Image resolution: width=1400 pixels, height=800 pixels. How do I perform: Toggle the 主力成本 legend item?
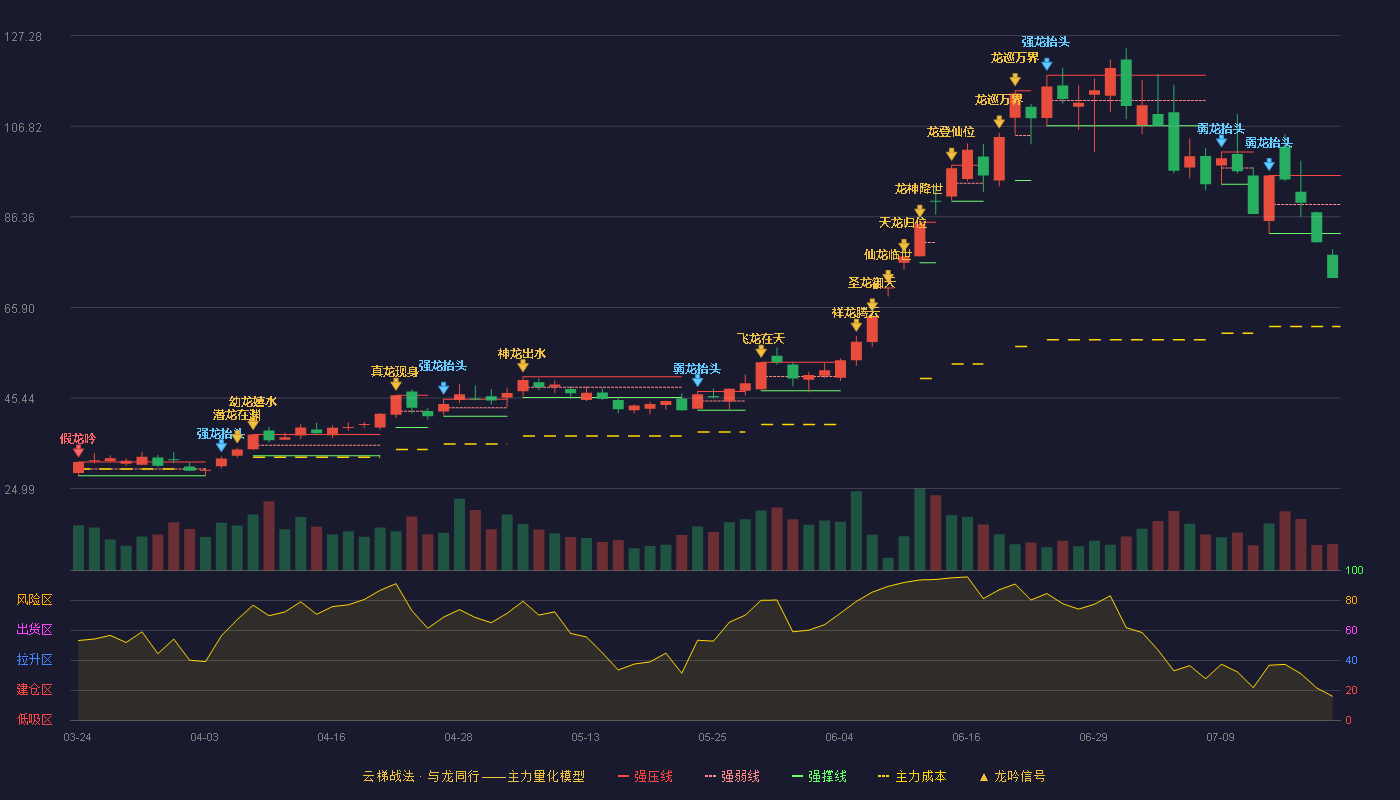pos(912,776)
